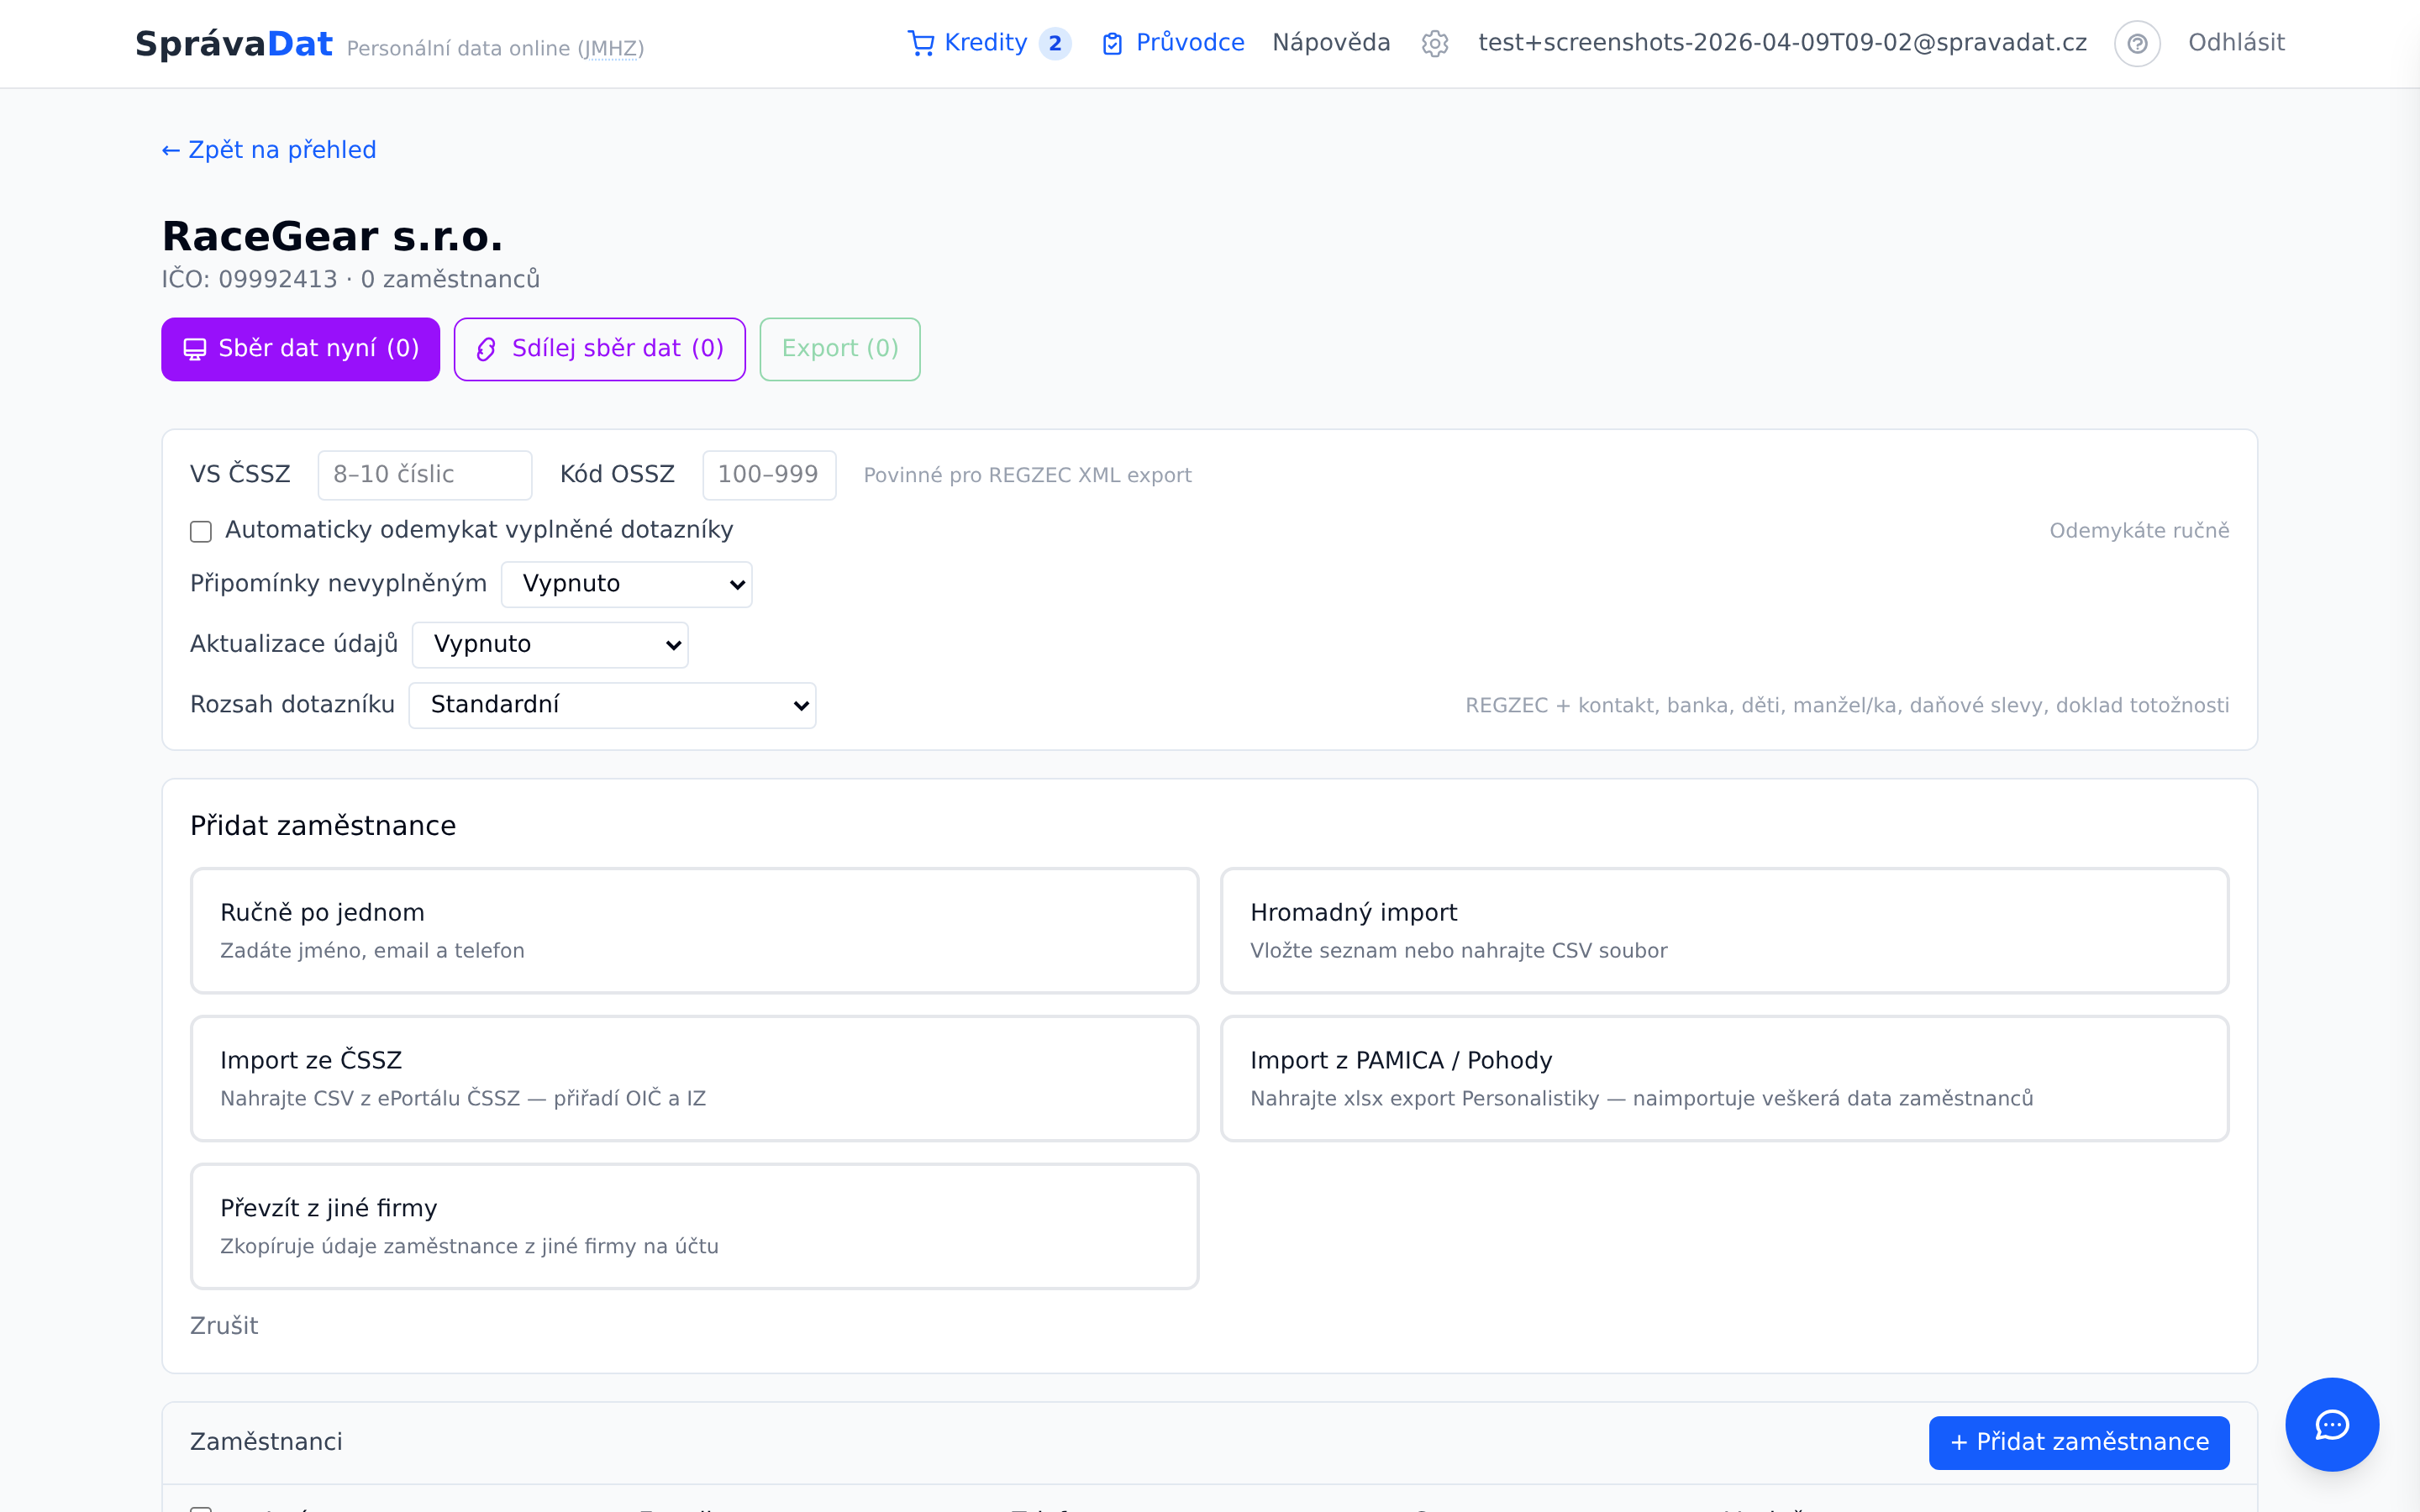
Task: Select the Import z PAMICA / Pohody card
Action: pos(1725,1078)
